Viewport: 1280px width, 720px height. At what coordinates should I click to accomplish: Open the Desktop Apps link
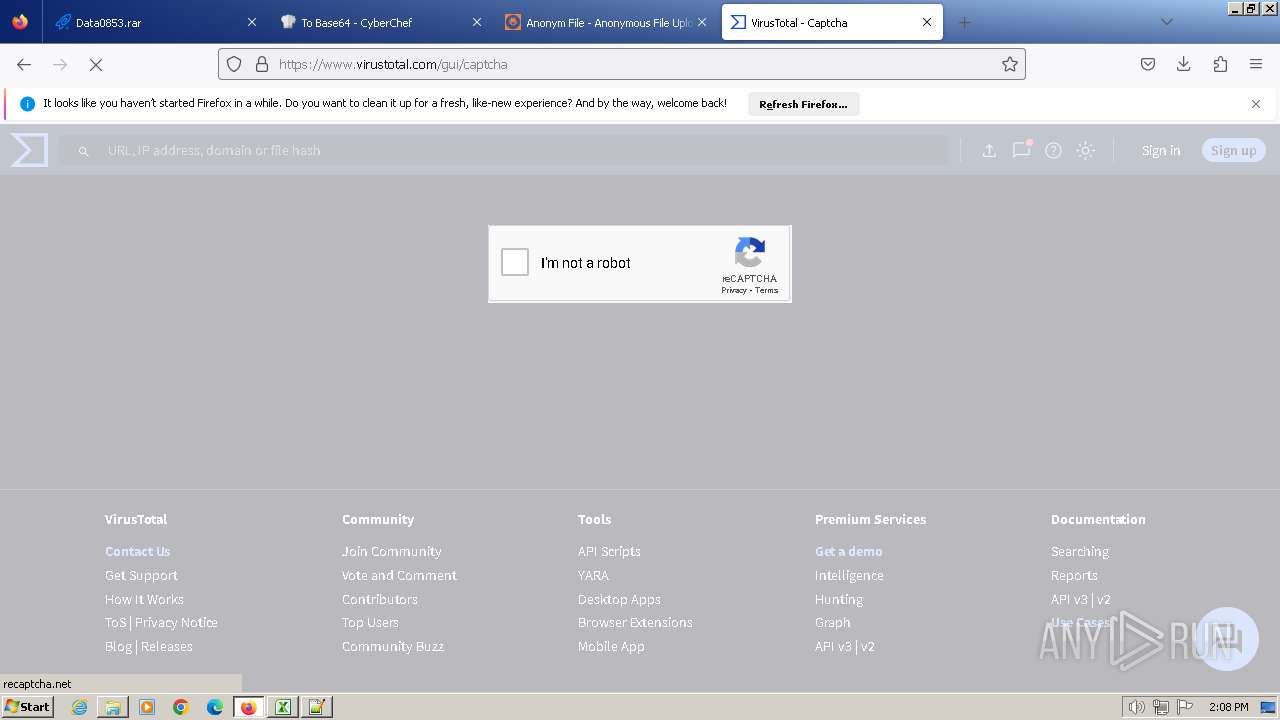619,599
